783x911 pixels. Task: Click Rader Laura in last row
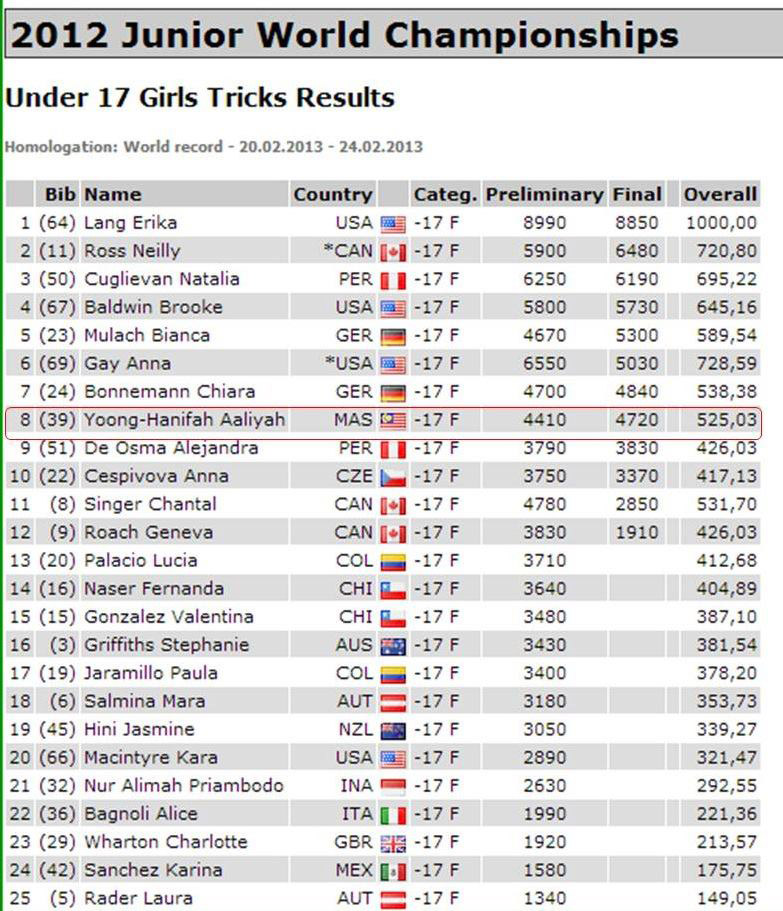[138, 898]
